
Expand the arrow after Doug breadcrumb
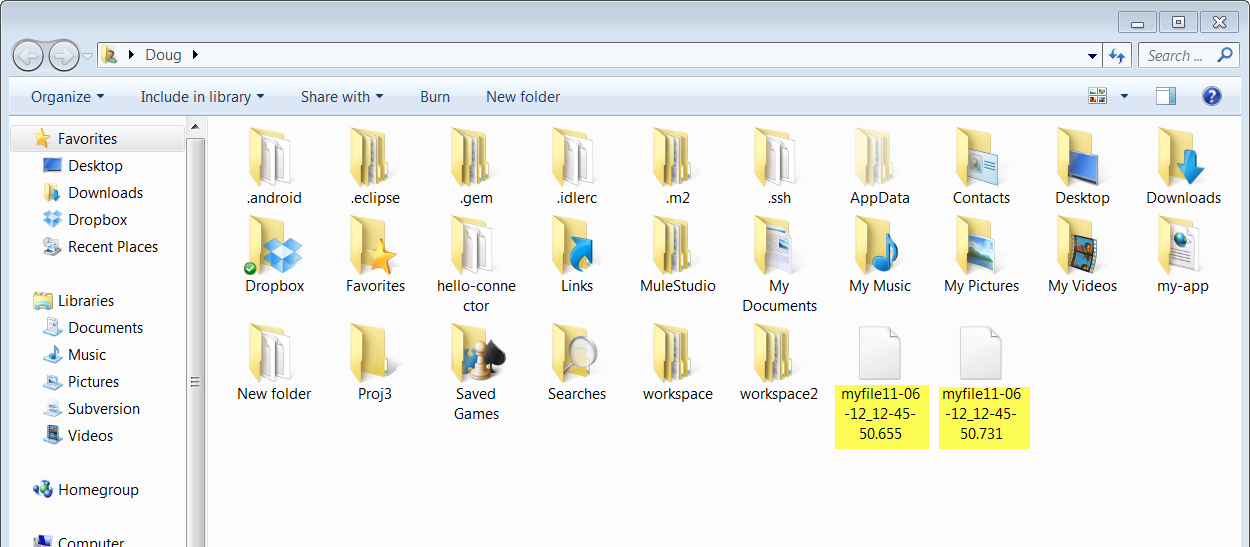(x=195, y=55)
